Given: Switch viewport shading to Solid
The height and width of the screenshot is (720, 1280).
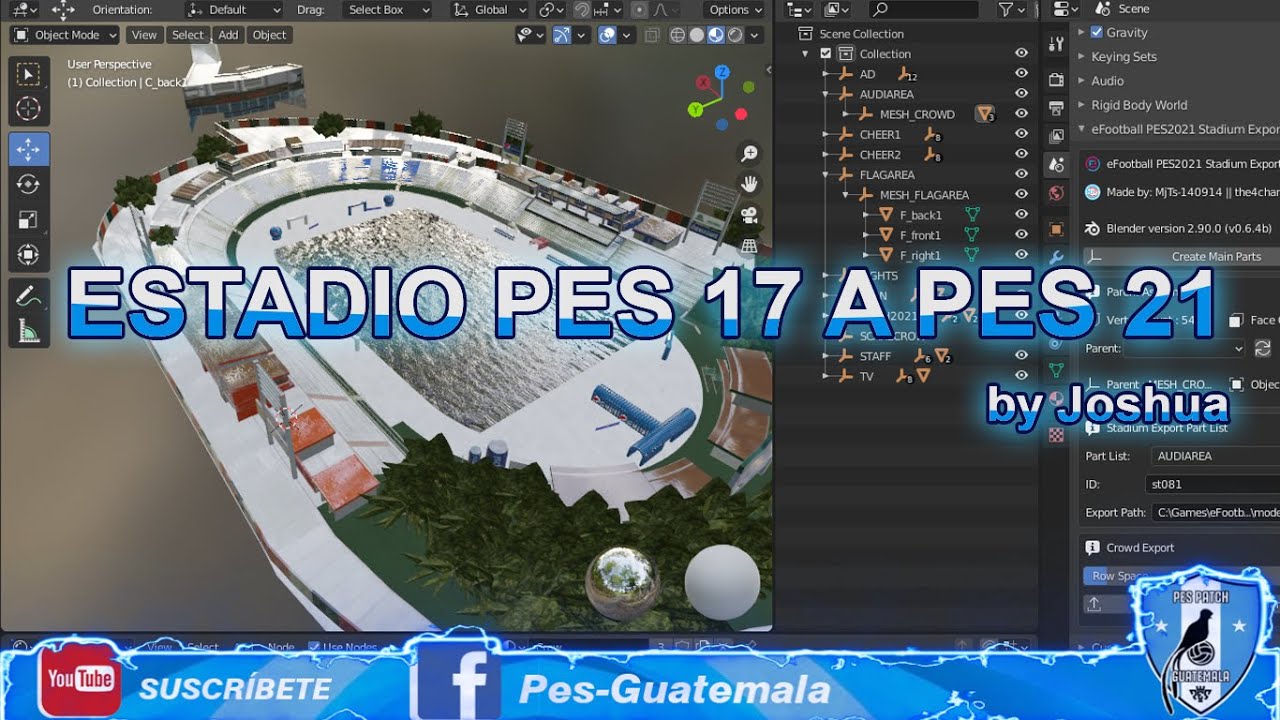Looking at the screenshot, I should point(697,35).
